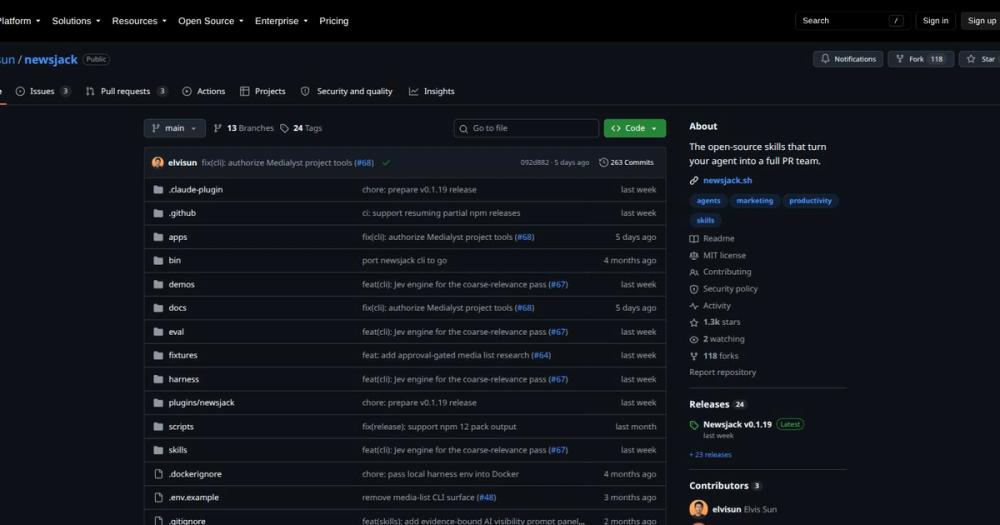The height and width of the screenshot is (525, 1000).
Task: Click the apps folder icon
Action: pos(158,237)
